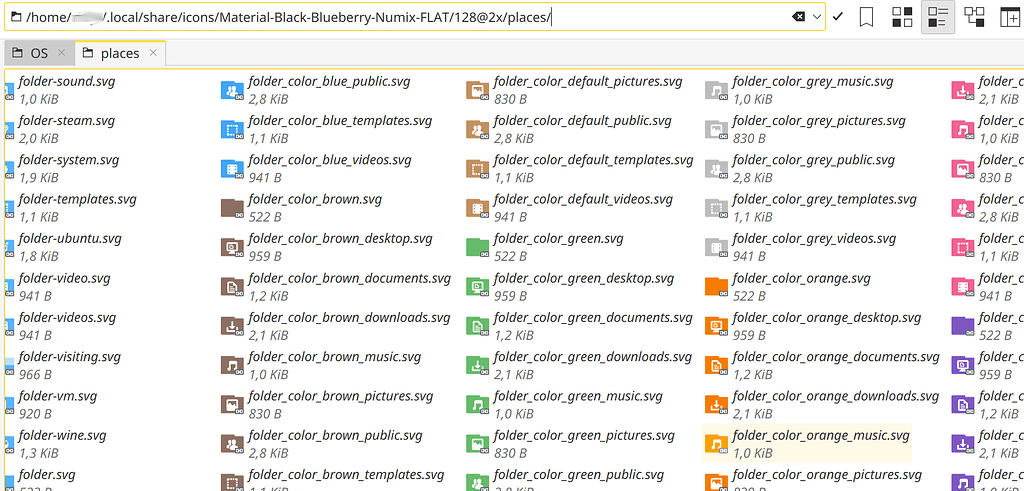Select folder_color_orange.svg file icon
1024x491 pixels.
[x=715, y=286]
